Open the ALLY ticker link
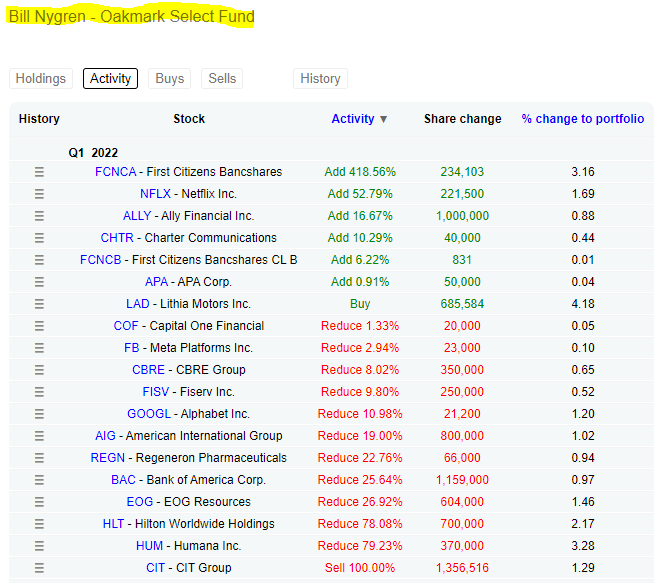Viewport: 665px width, 583px height. [137, 216]
